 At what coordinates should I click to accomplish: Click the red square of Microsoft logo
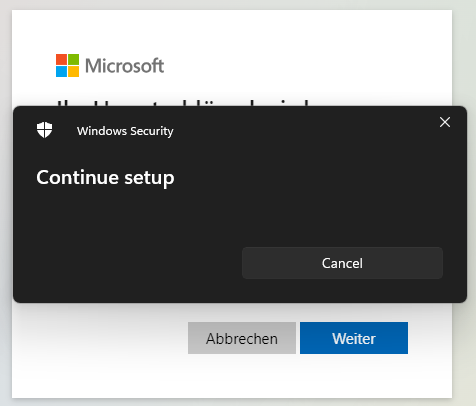pyautogui.click(x=61, y=59)
